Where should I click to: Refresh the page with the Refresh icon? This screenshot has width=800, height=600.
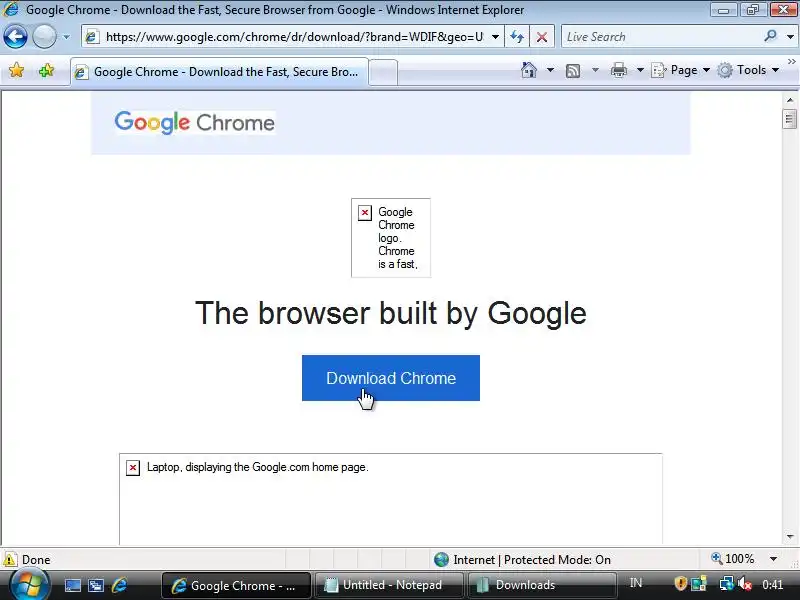[x=517, y=37]
